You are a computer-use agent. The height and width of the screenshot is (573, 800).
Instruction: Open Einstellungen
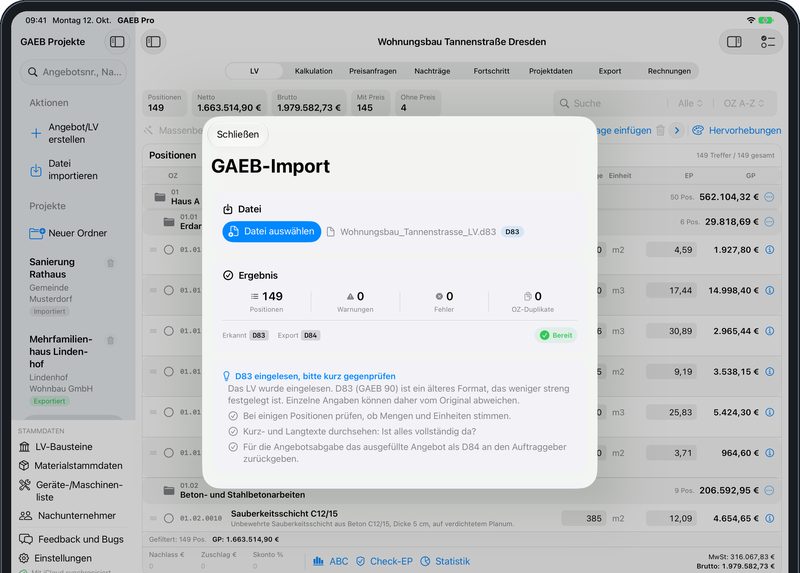[56, 558]
